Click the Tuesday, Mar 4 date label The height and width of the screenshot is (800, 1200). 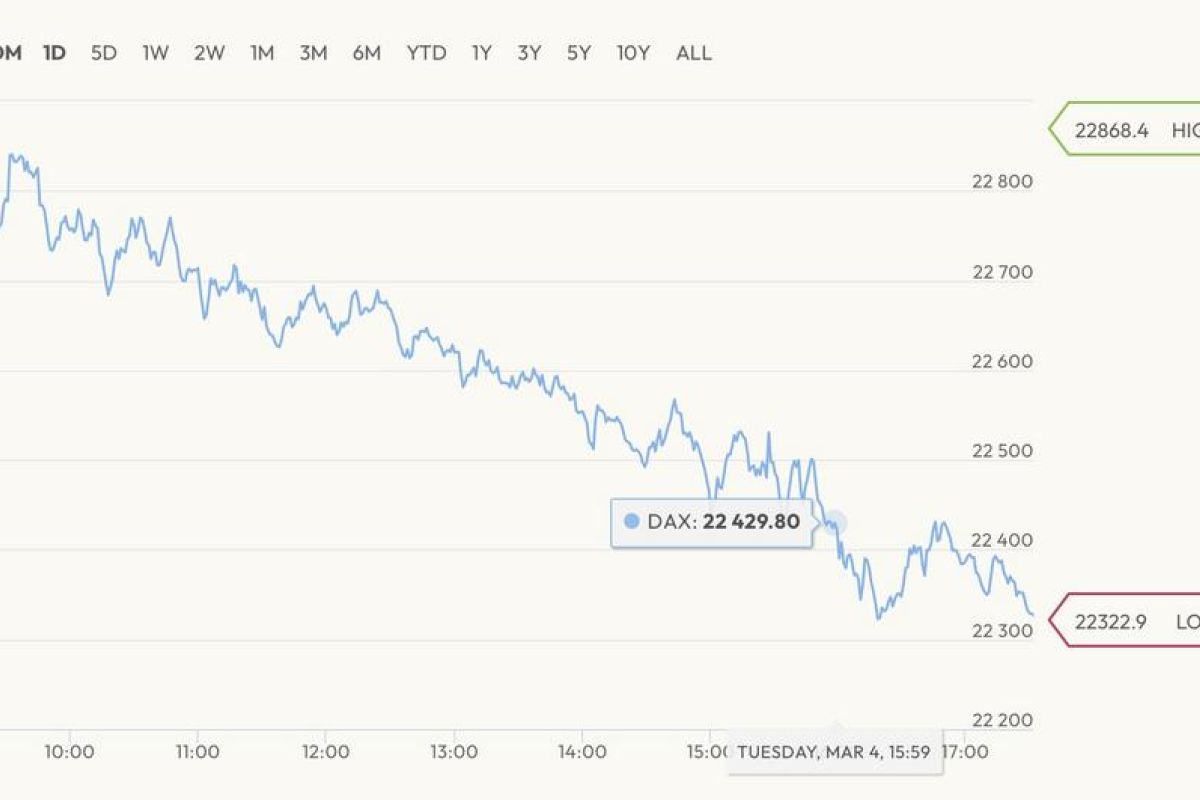coord(835,752)
